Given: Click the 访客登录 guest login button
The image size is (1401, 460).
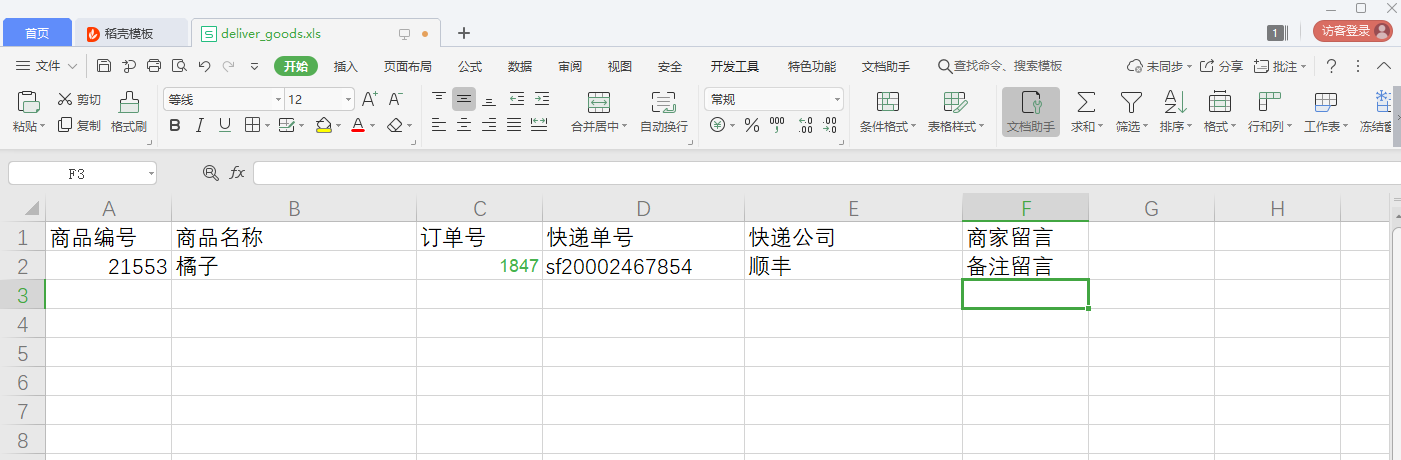Looking at the screenshot, I should point(1353,31).
